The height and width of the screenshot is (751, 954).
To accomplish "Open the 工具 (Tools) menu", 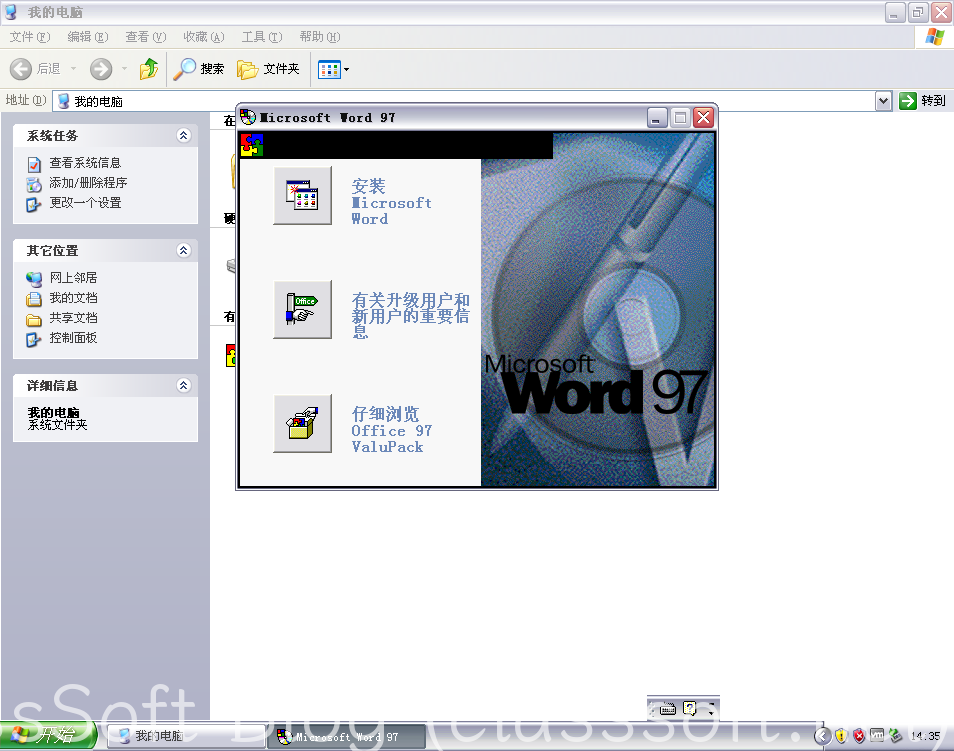I will point(260,37).
